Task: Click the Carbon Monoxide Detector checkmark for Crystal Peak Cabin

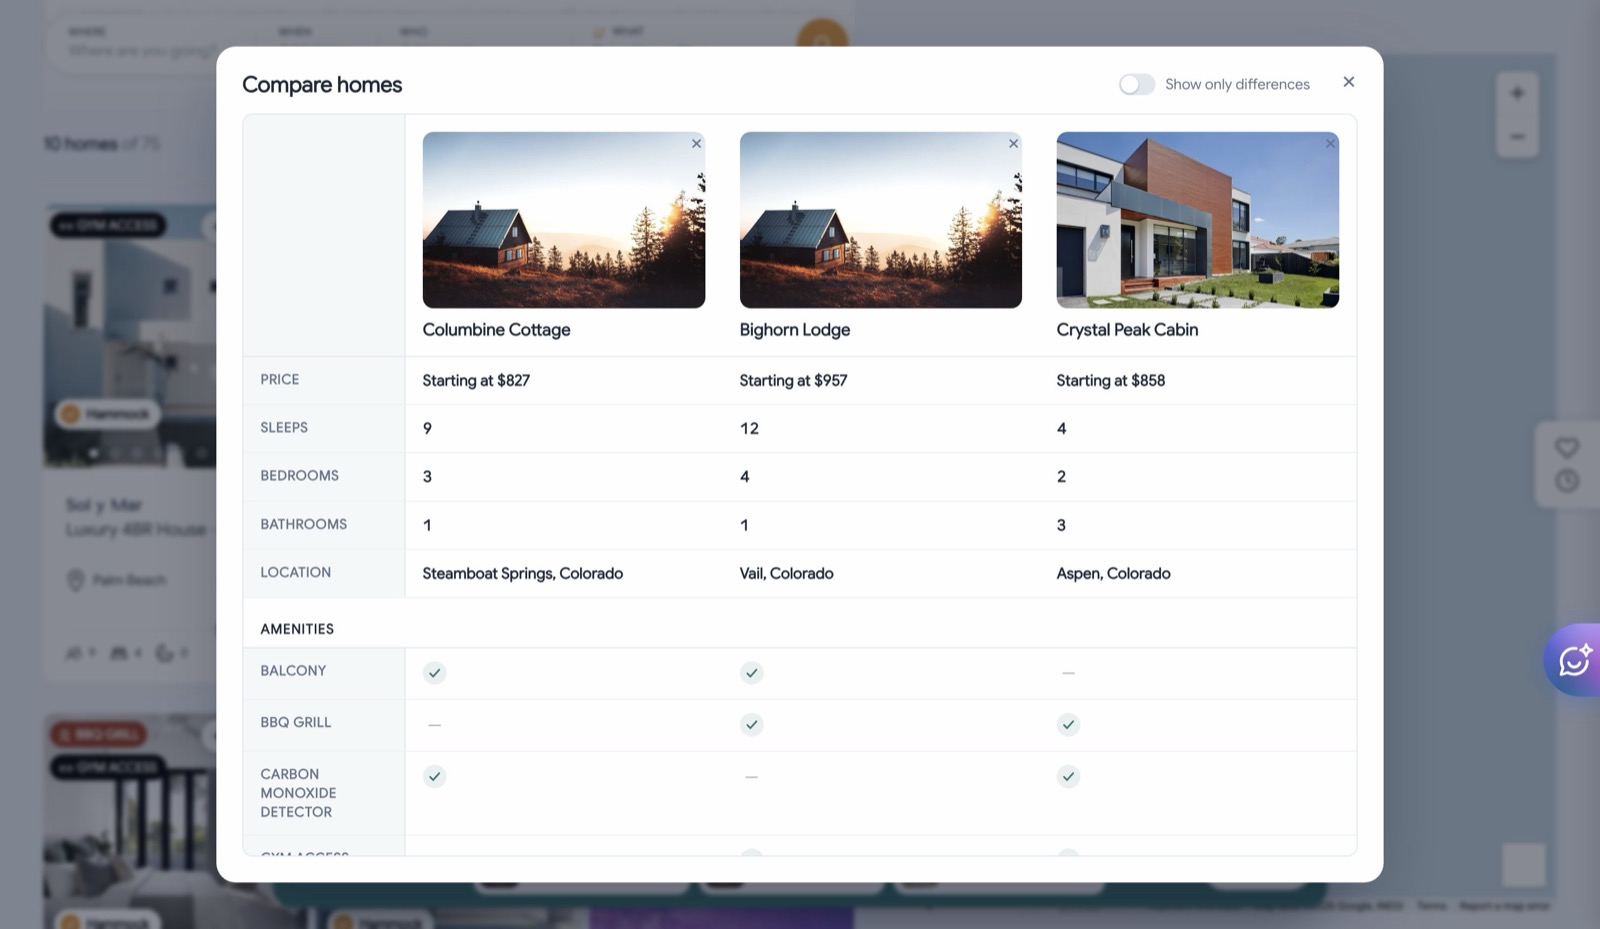Action: [x=1069, y=777]
